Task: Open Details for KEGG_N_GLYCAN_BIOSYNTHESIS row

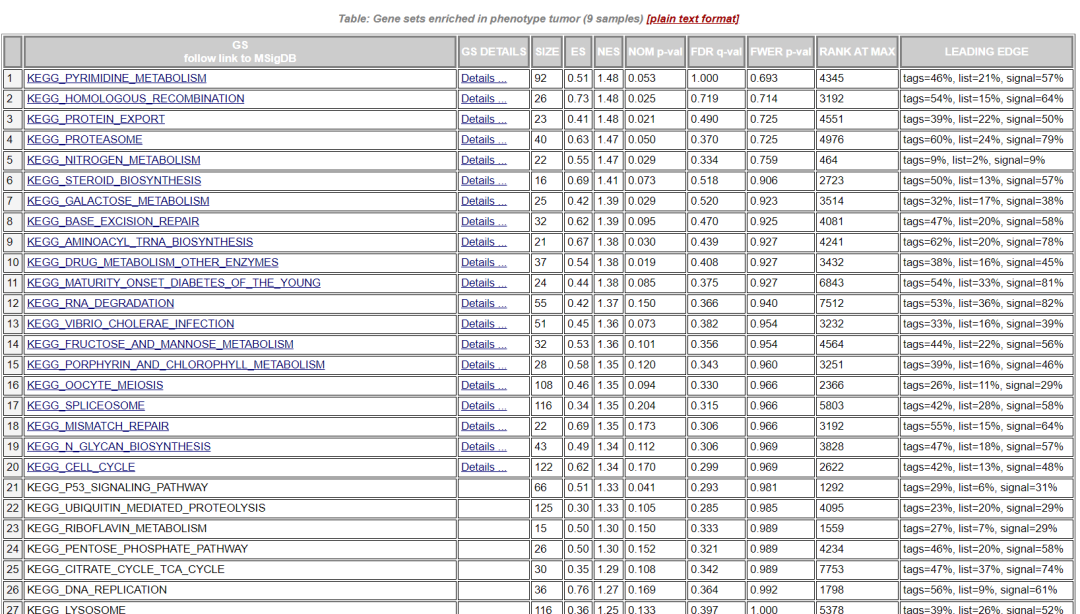Action: pyautogui.click(x=484, y=447)
